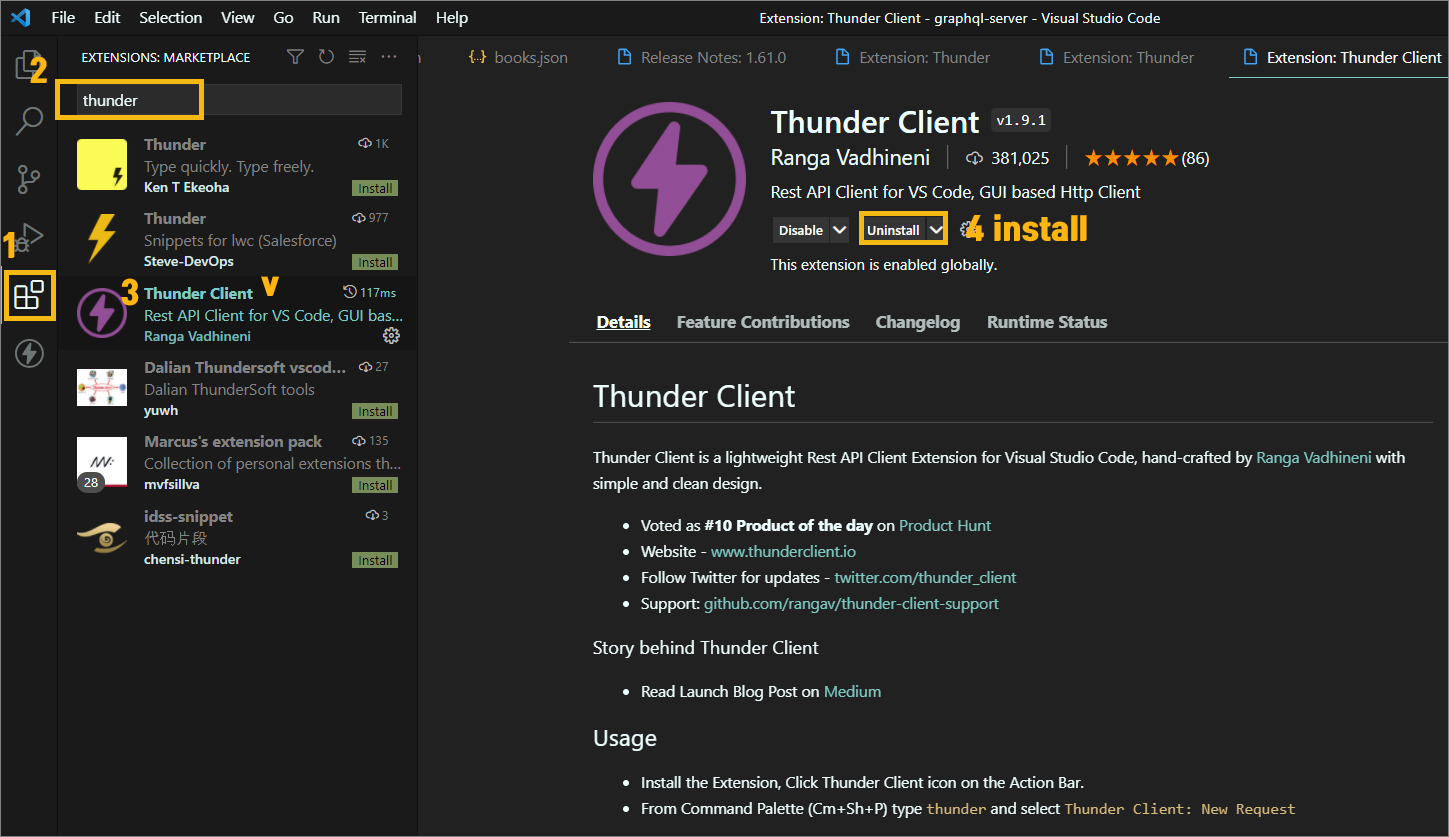
Task: Select the Details tab
Action: pos(624,322)
